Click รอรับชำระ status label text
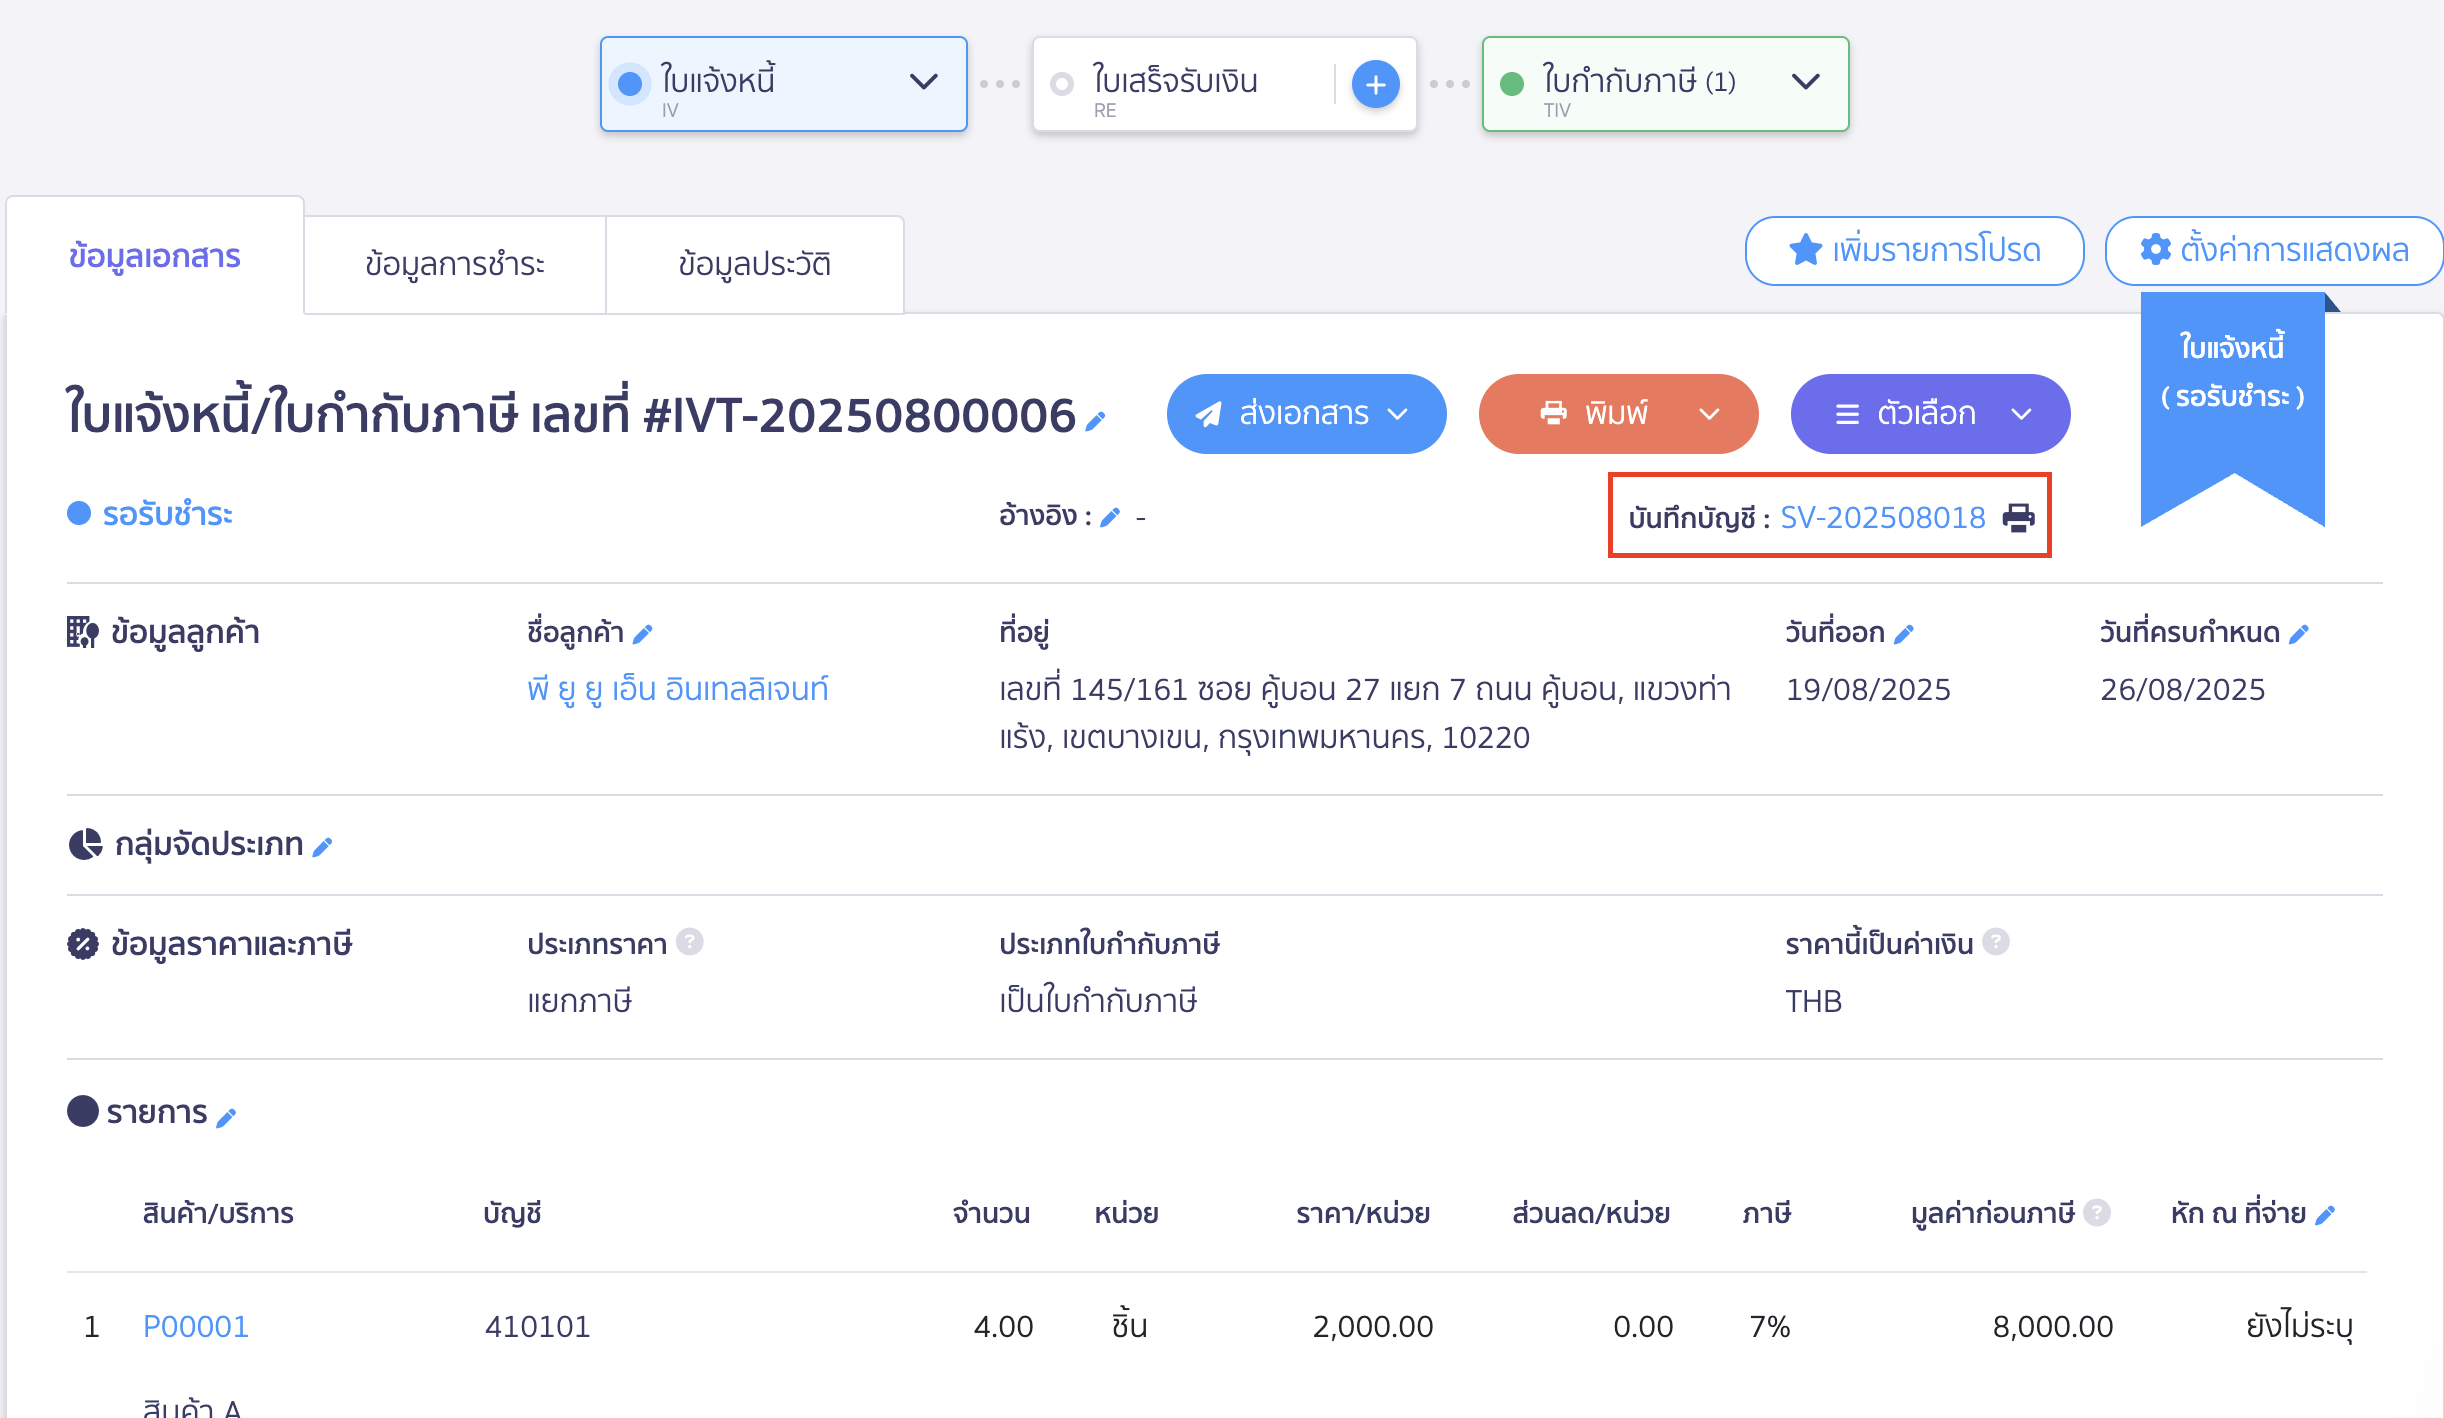This screenshot has width=2444, height=1418. coord(167,514)
